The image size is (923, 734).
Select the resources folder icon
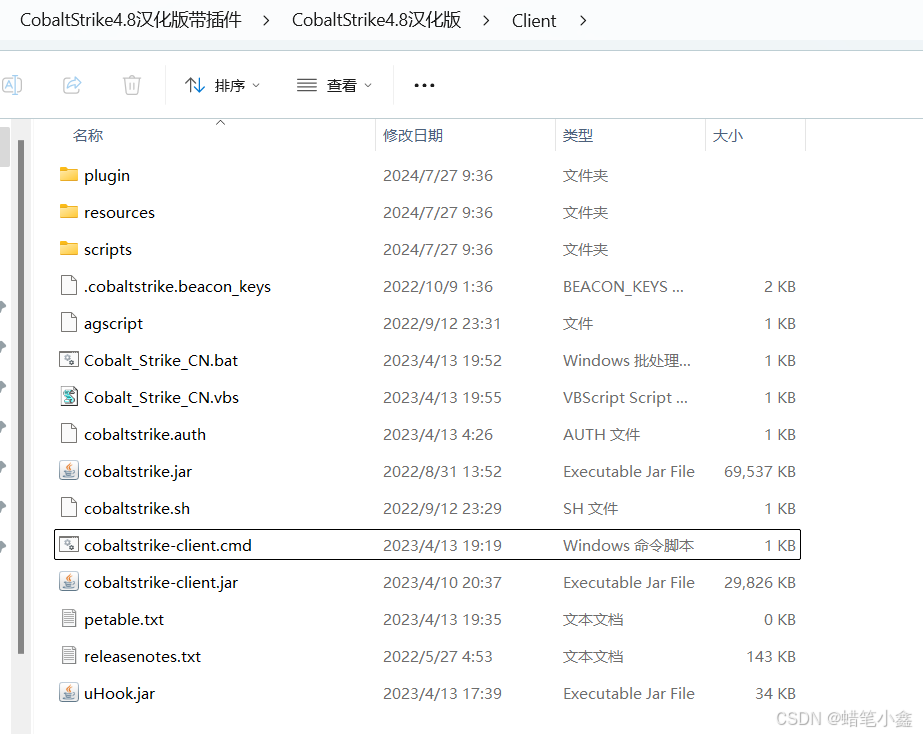(x=69, y=212)
